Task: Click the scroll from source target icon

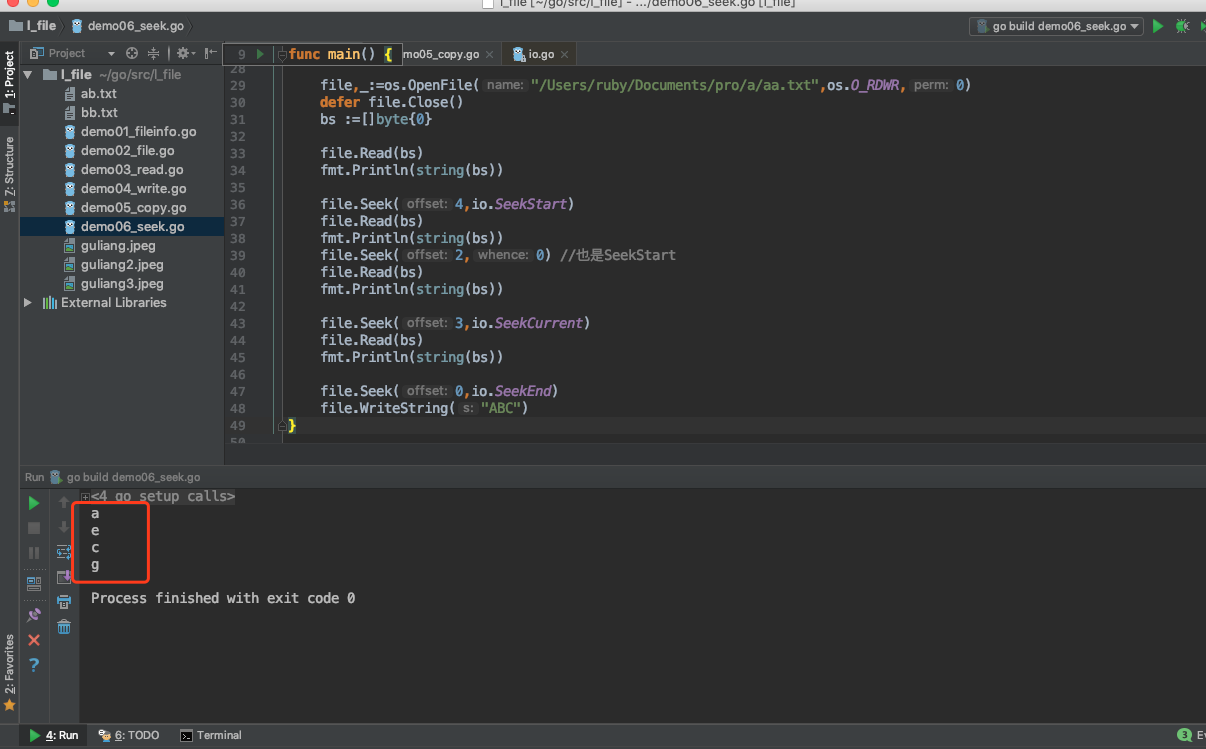Action: point(132,53)
